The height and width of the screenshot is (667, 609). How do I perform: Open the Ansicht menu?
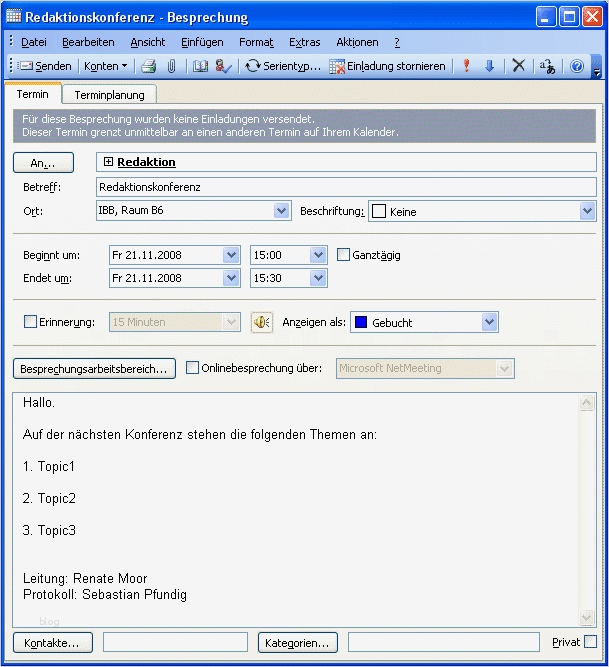point(148,42)
